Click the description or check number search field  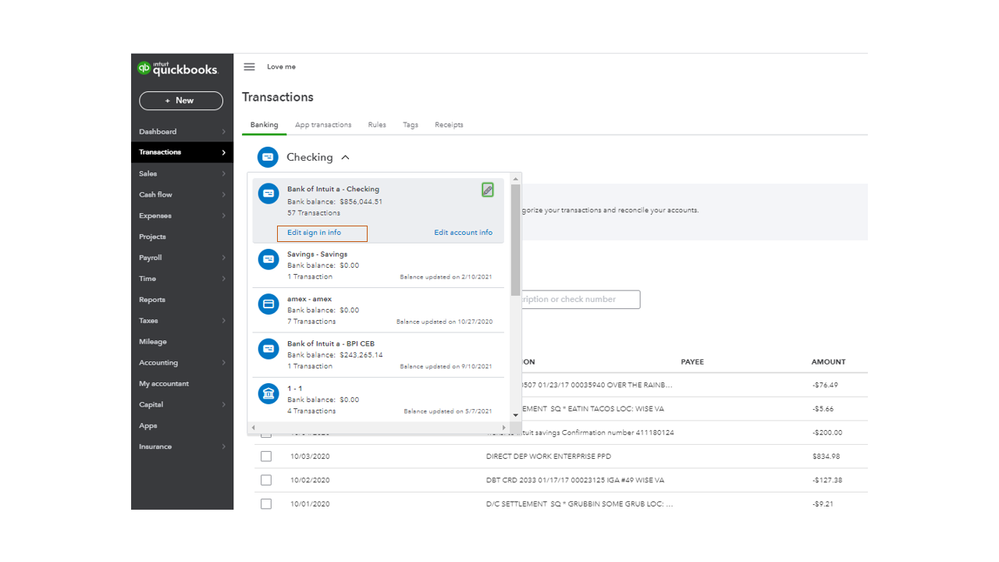pyautogui.click(x=580, y=299)
